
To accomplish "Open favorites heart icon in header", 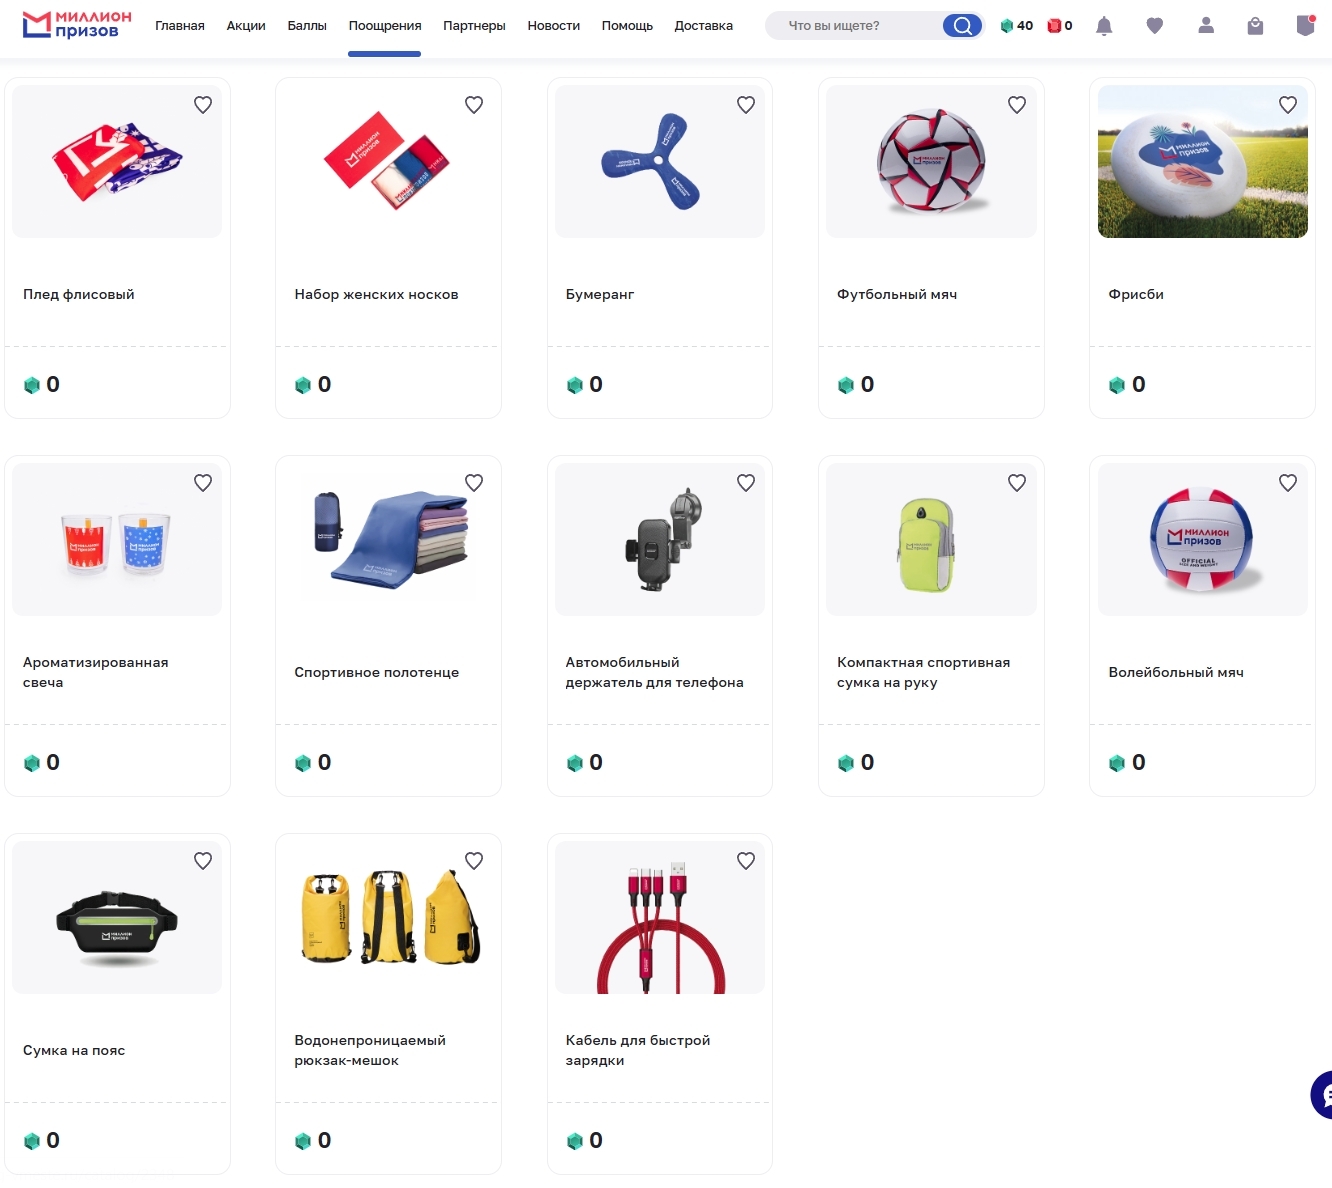I will [1155, 26].
